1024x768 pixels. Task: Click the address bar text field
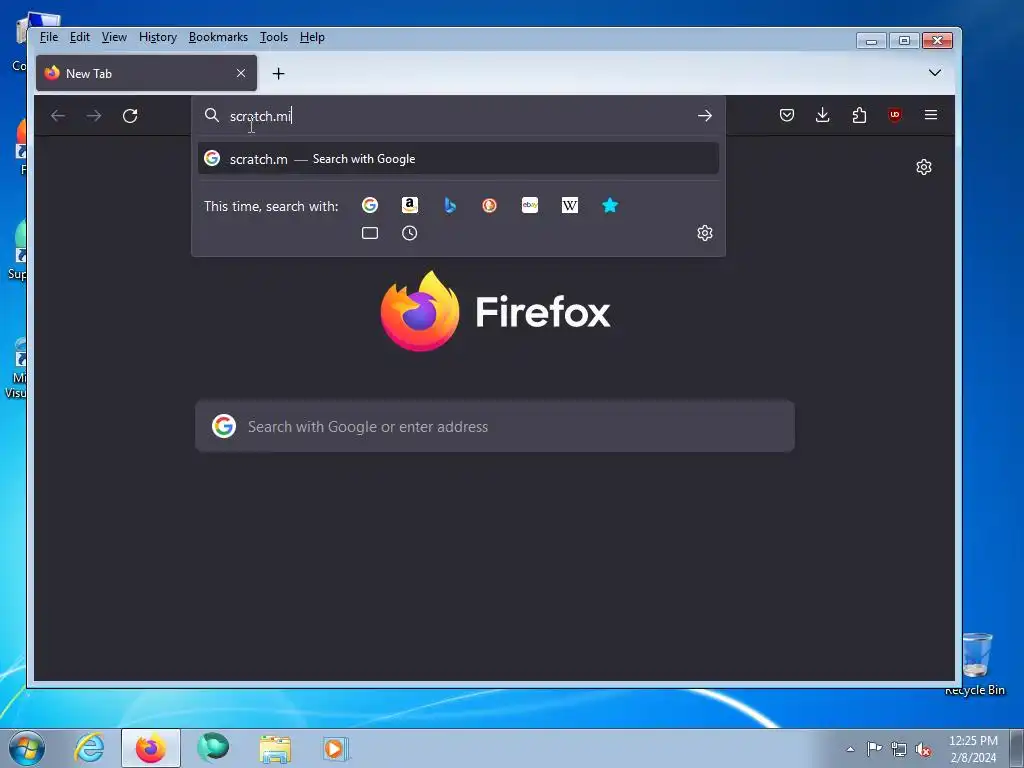457,116
